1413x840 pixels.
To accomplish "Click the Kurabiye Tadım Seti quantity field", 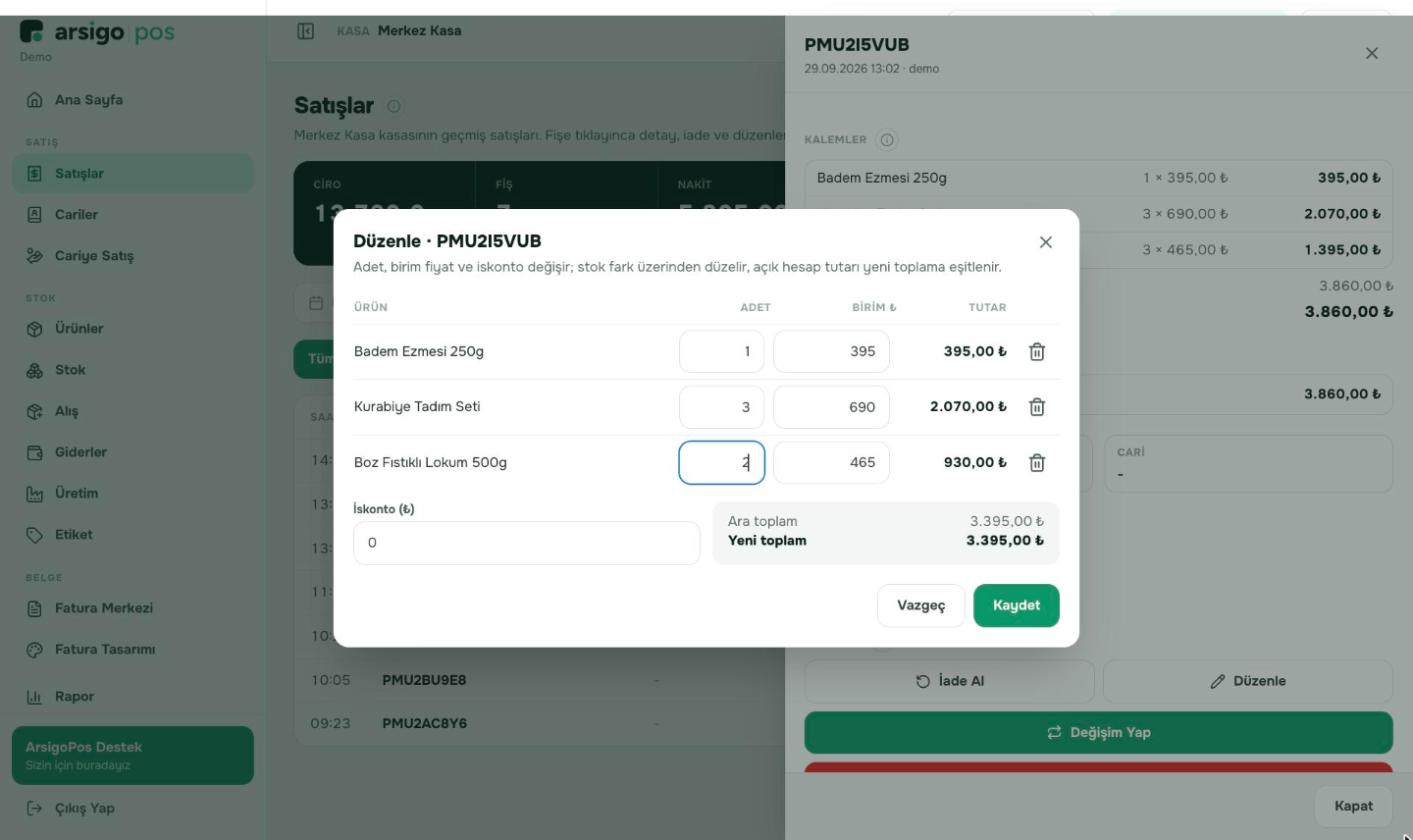I will [x=722, y=407].
